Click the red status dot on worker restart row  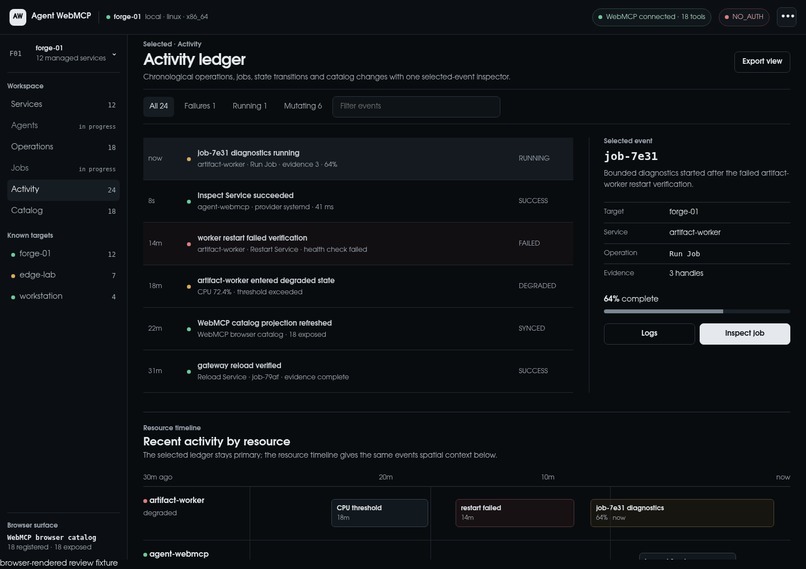189,244
